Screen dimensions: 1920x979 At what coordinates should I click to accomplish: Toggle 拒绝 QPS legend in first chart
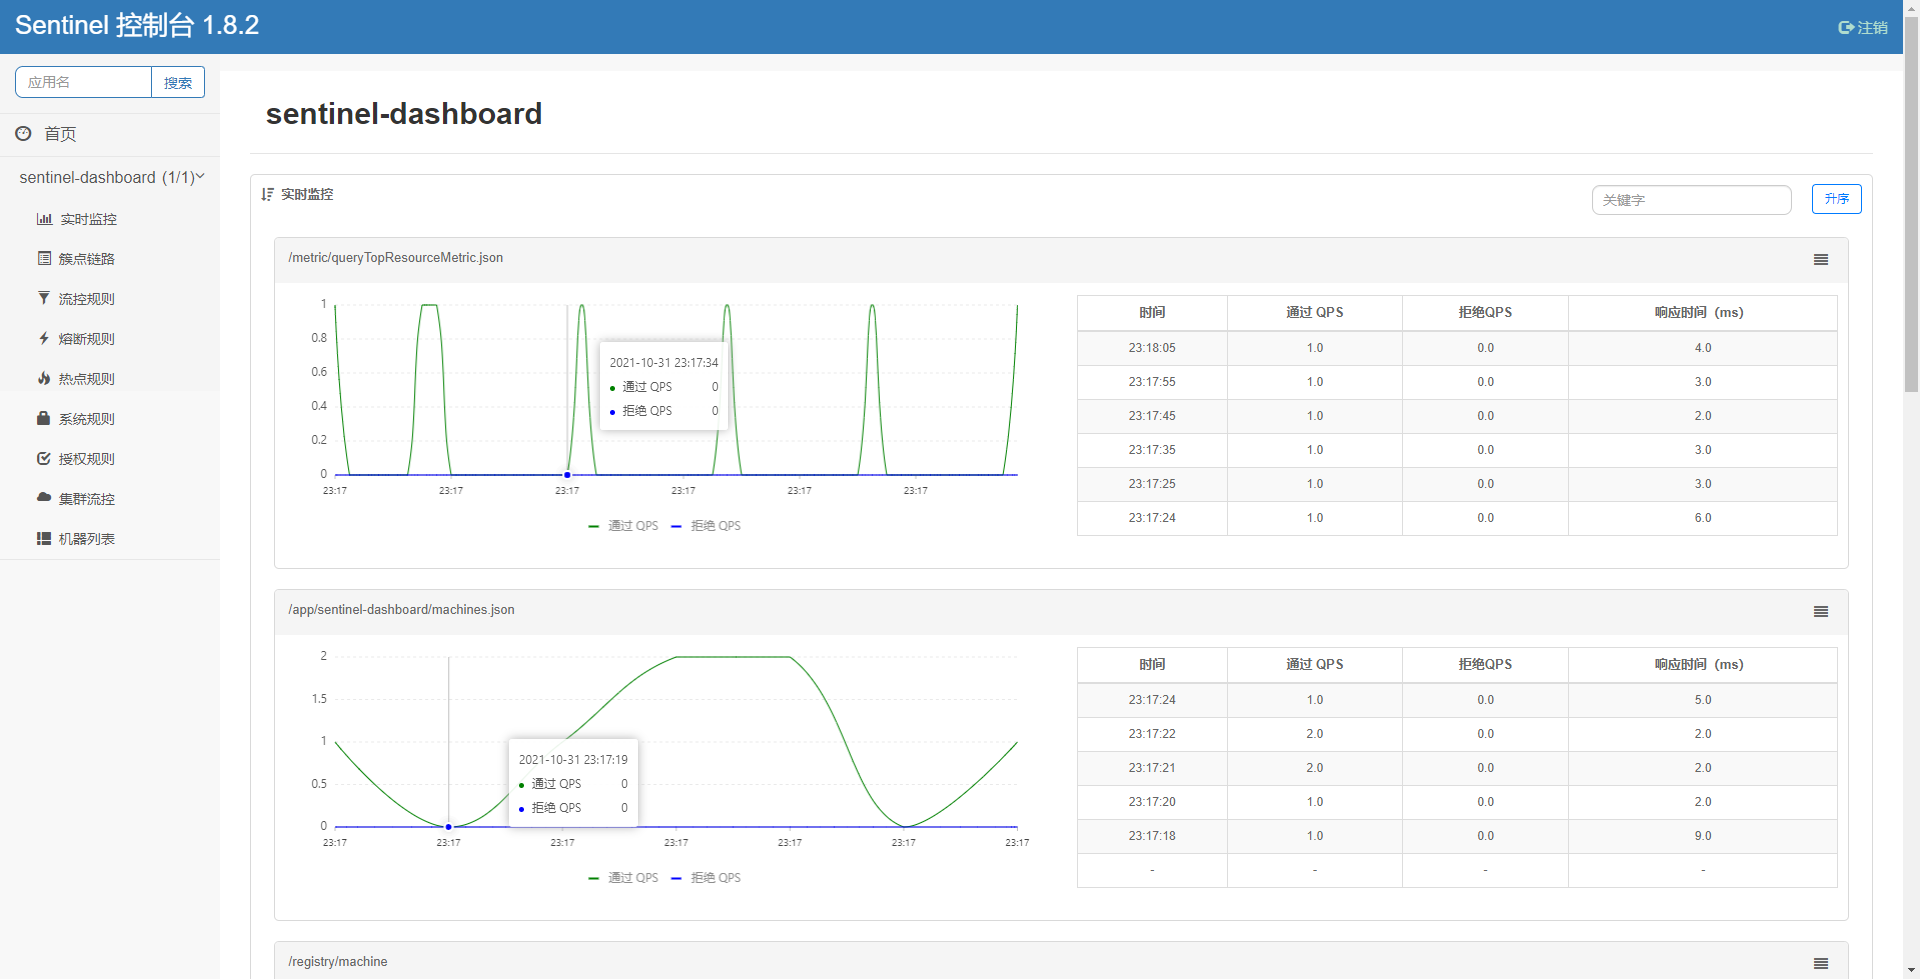pos(706,526)
